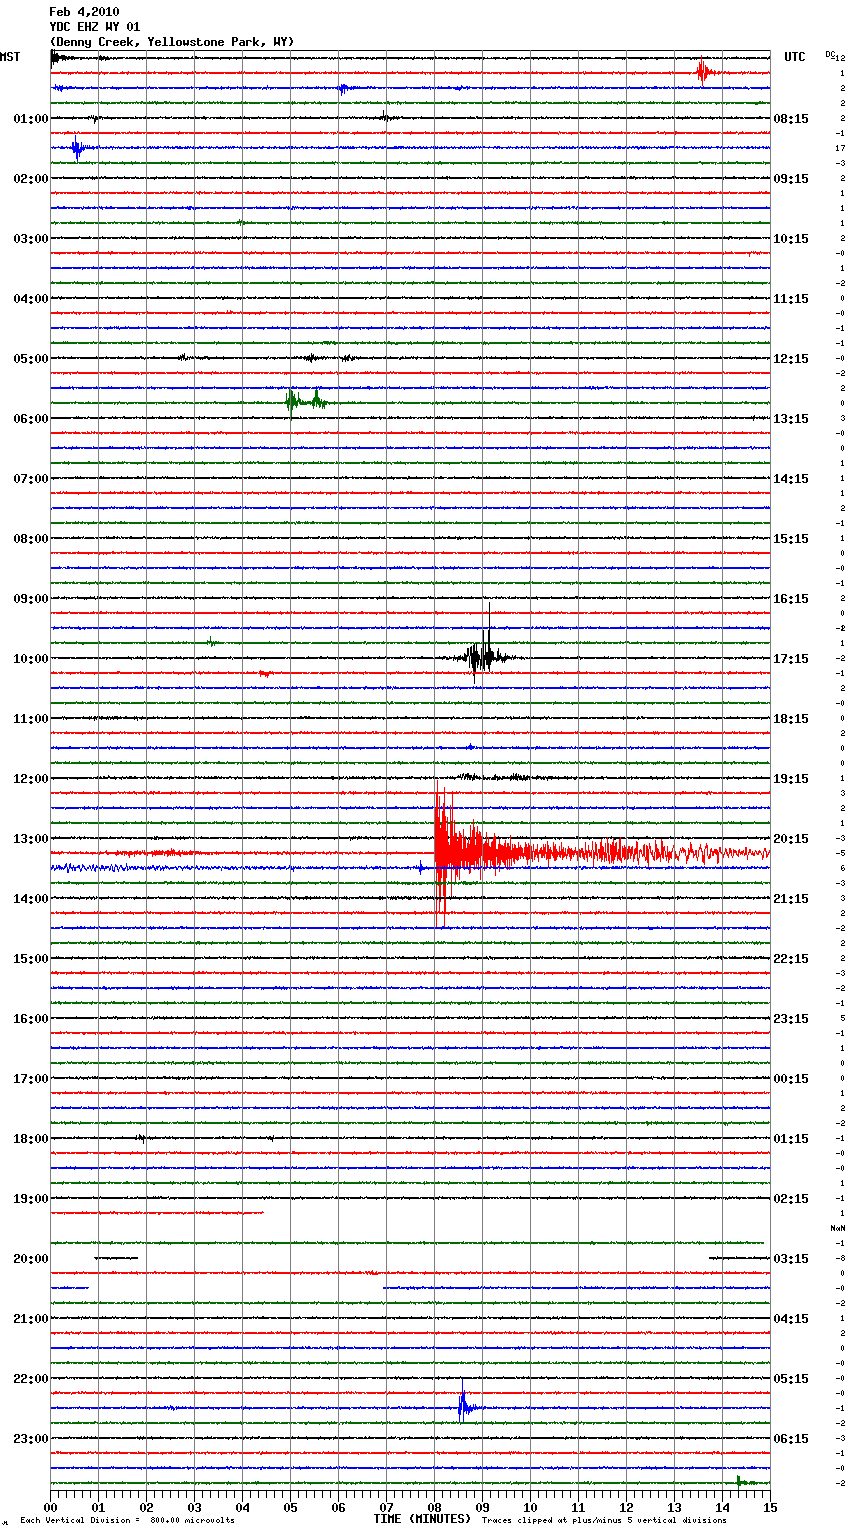Click the 05:15 UTC time label

pos(791,1379)
